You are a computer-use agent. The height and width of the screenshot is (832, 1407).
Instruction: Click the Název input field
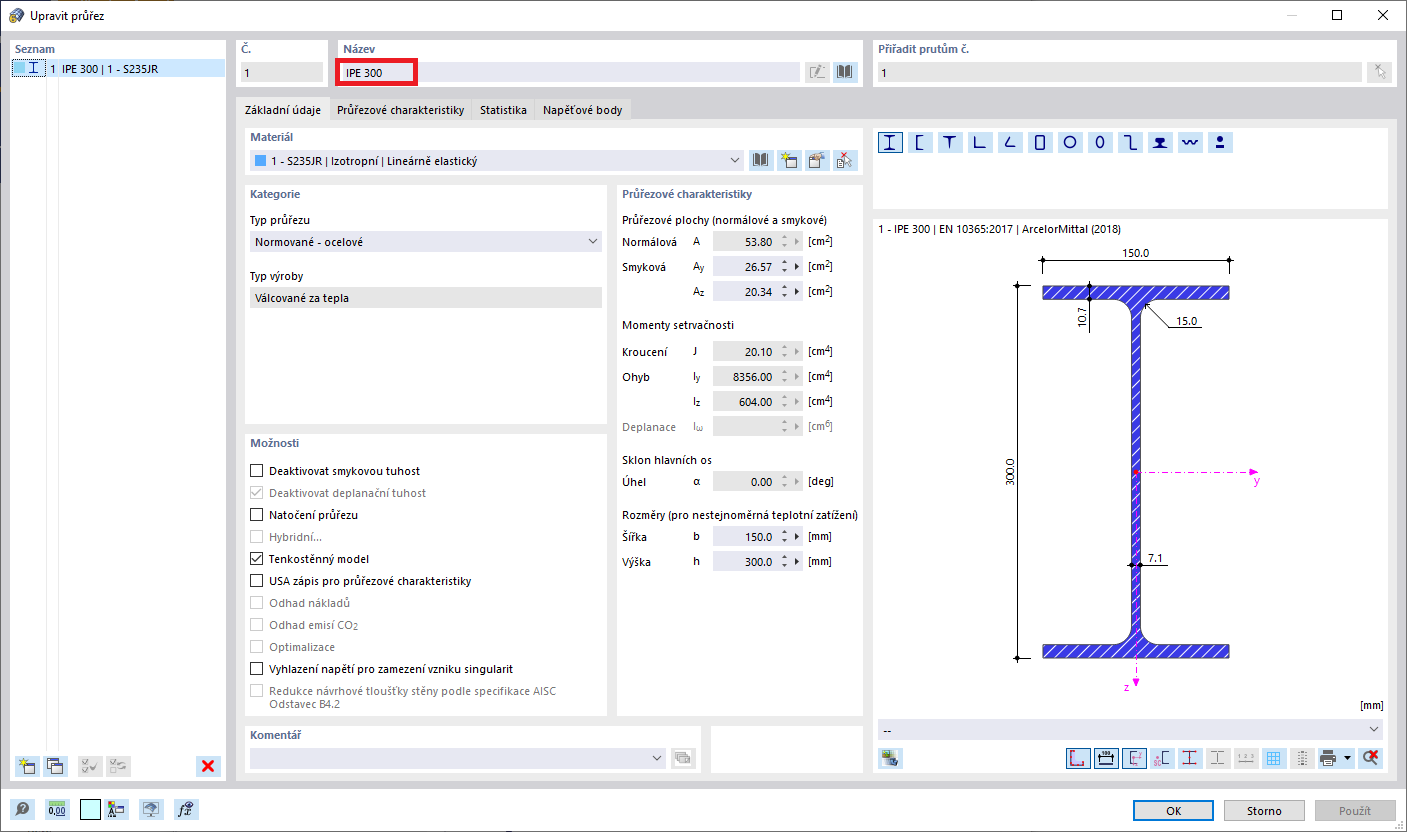pyautogui.click(x=570, y=72)
